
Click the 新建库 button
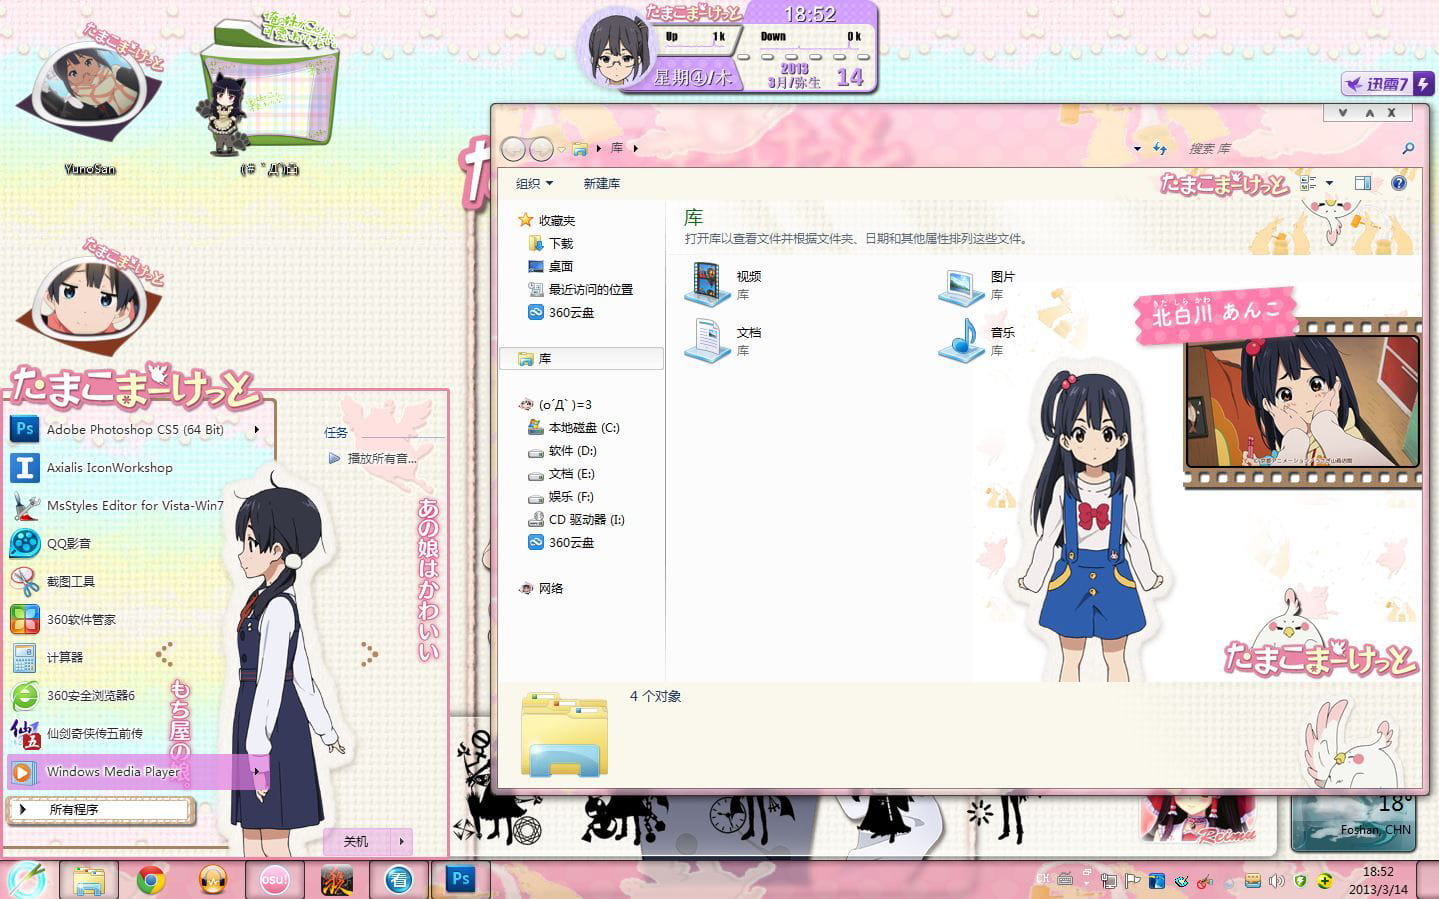[600, 183]
